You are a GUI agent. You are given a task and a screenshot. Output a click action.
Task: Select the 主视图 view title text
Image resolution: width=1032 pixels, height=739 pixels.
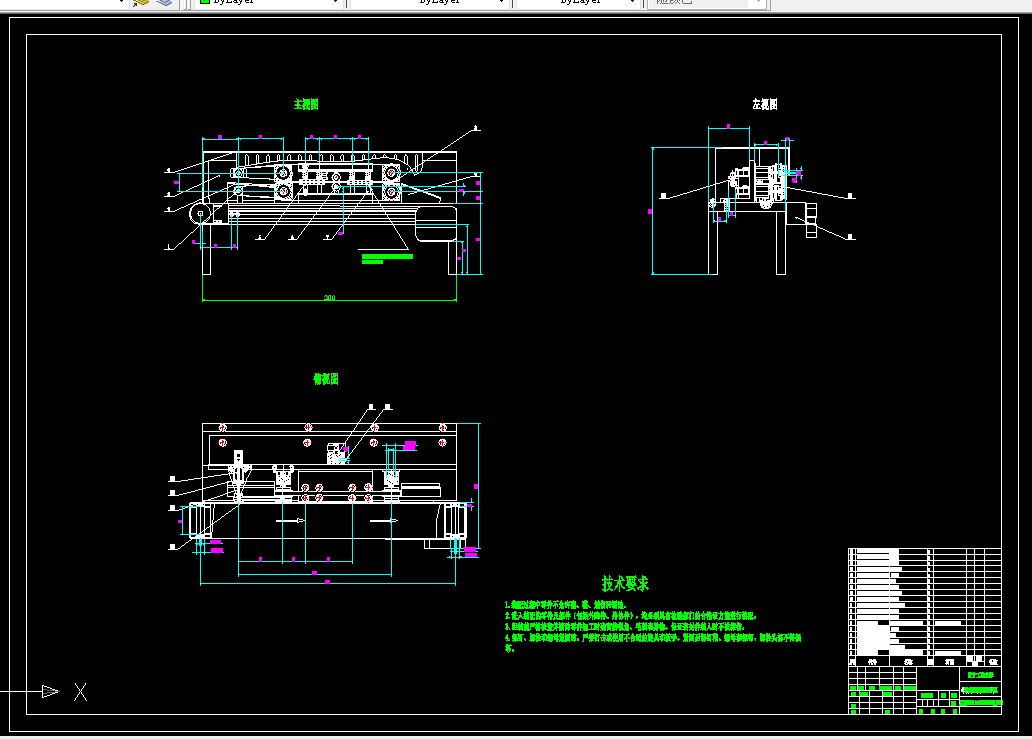click(306, 104)
